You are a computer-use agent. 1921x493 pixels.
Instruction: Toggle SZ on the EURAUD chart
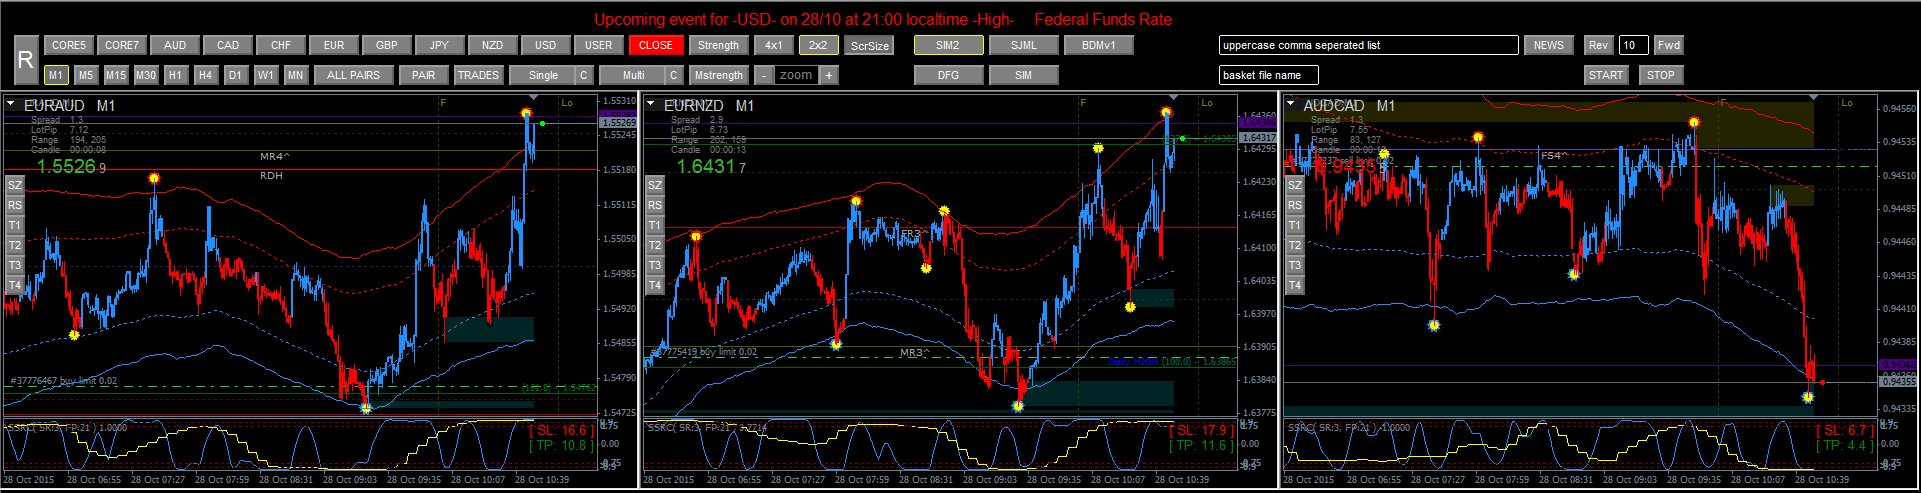click(x=15, y=185)
